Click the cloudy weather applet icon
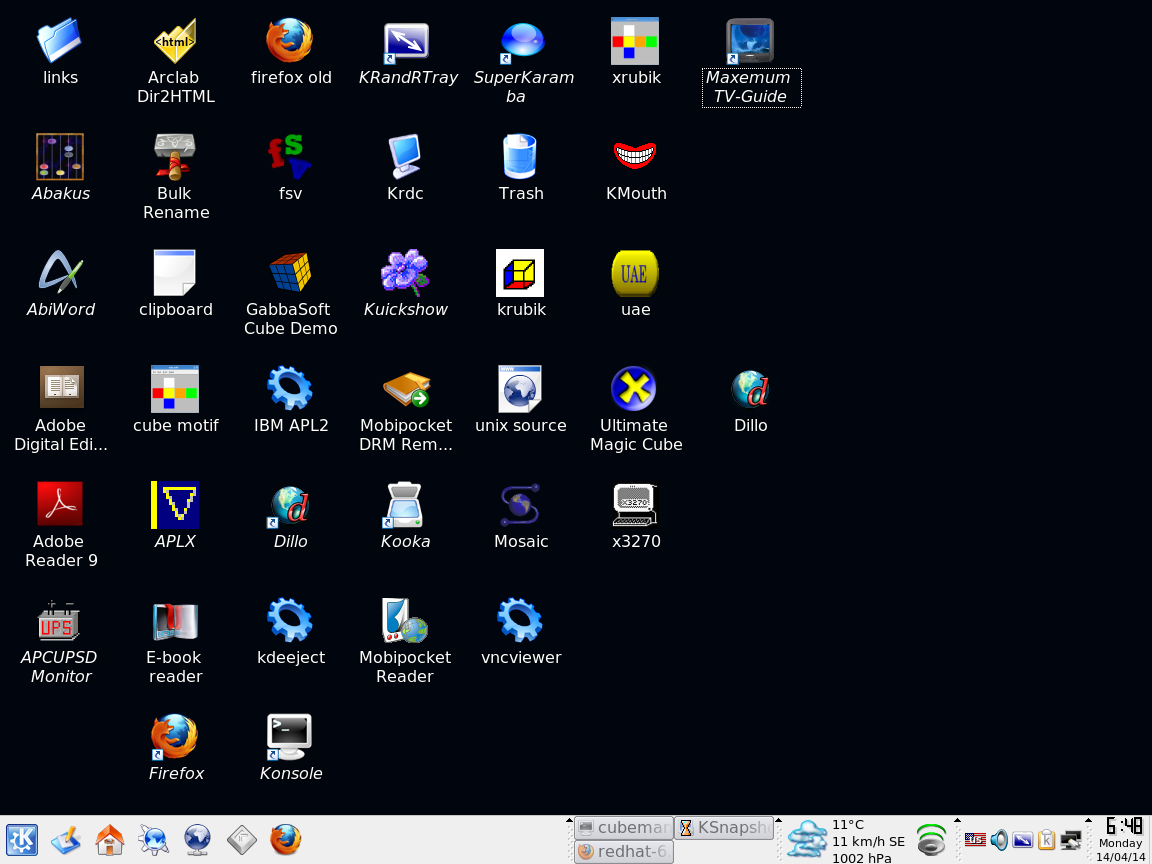Screen dimensions: 1152x864 [x=807, y=839]
